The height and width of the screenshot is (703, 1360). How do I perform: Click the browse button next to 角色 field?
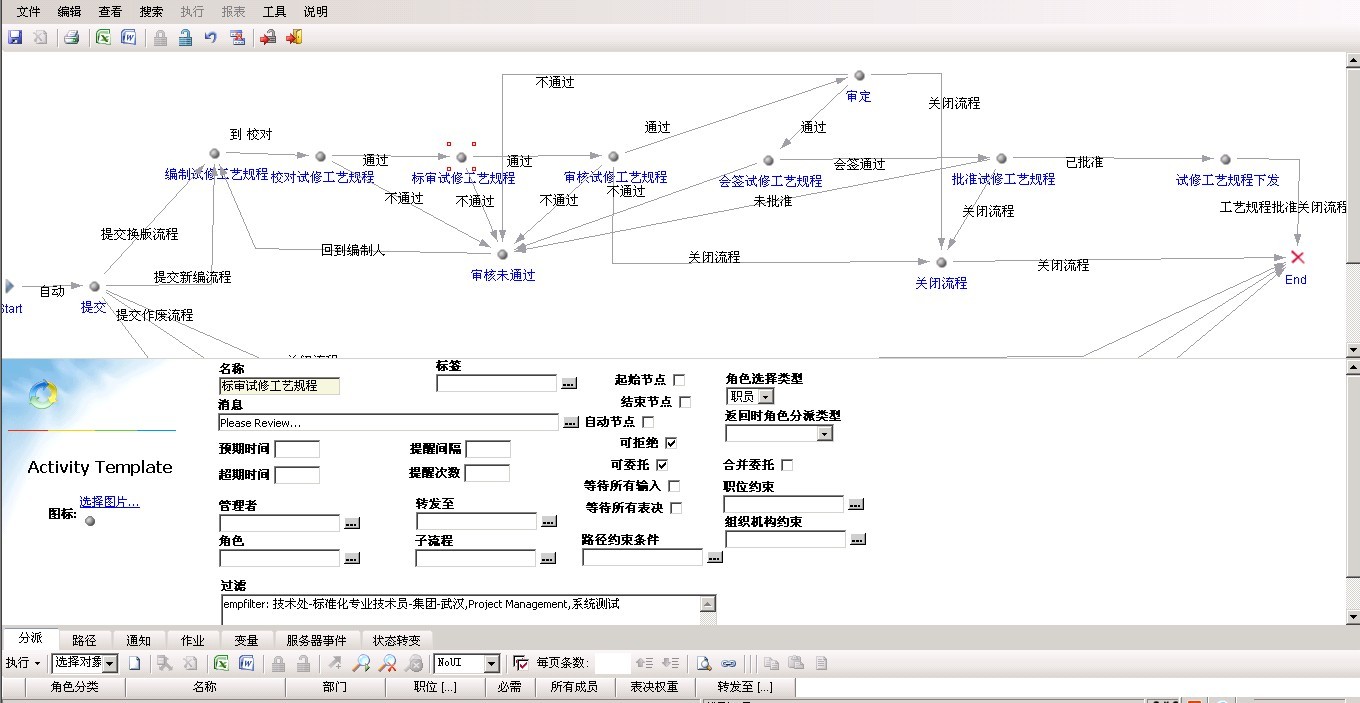point(351,559)
